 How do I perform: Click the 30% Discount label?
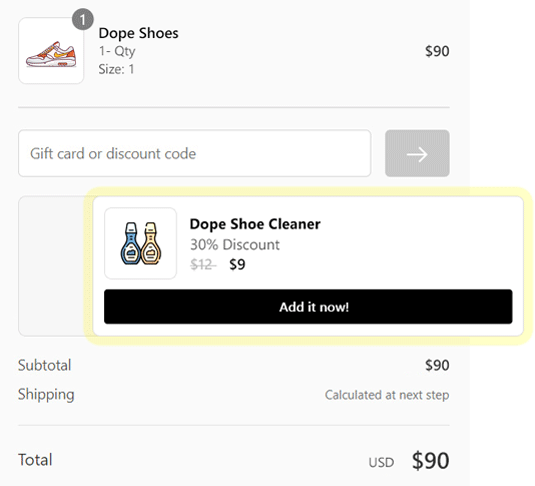pyautogui.click(x=235, y=245)
